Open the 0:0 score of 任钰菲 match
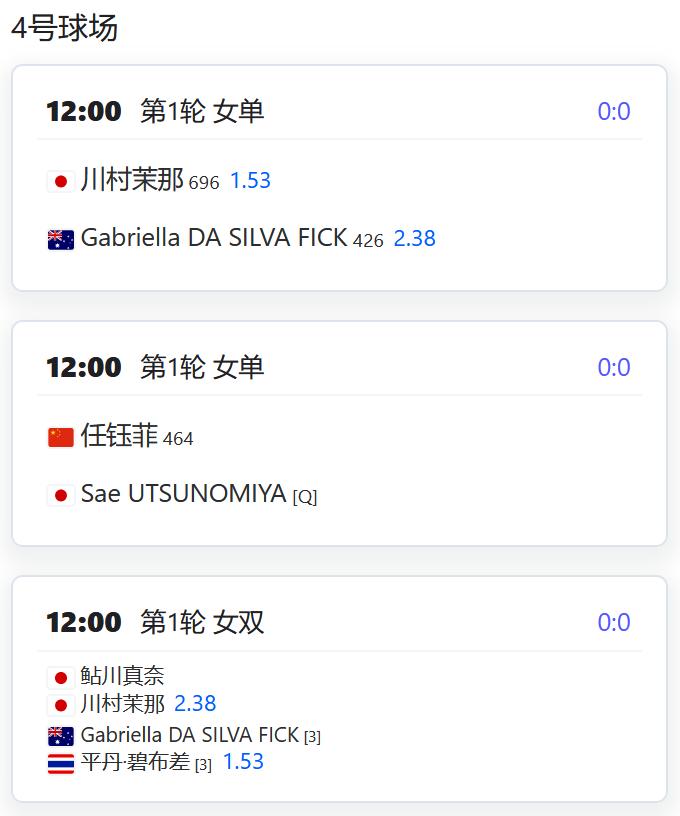 click(614, 367)
